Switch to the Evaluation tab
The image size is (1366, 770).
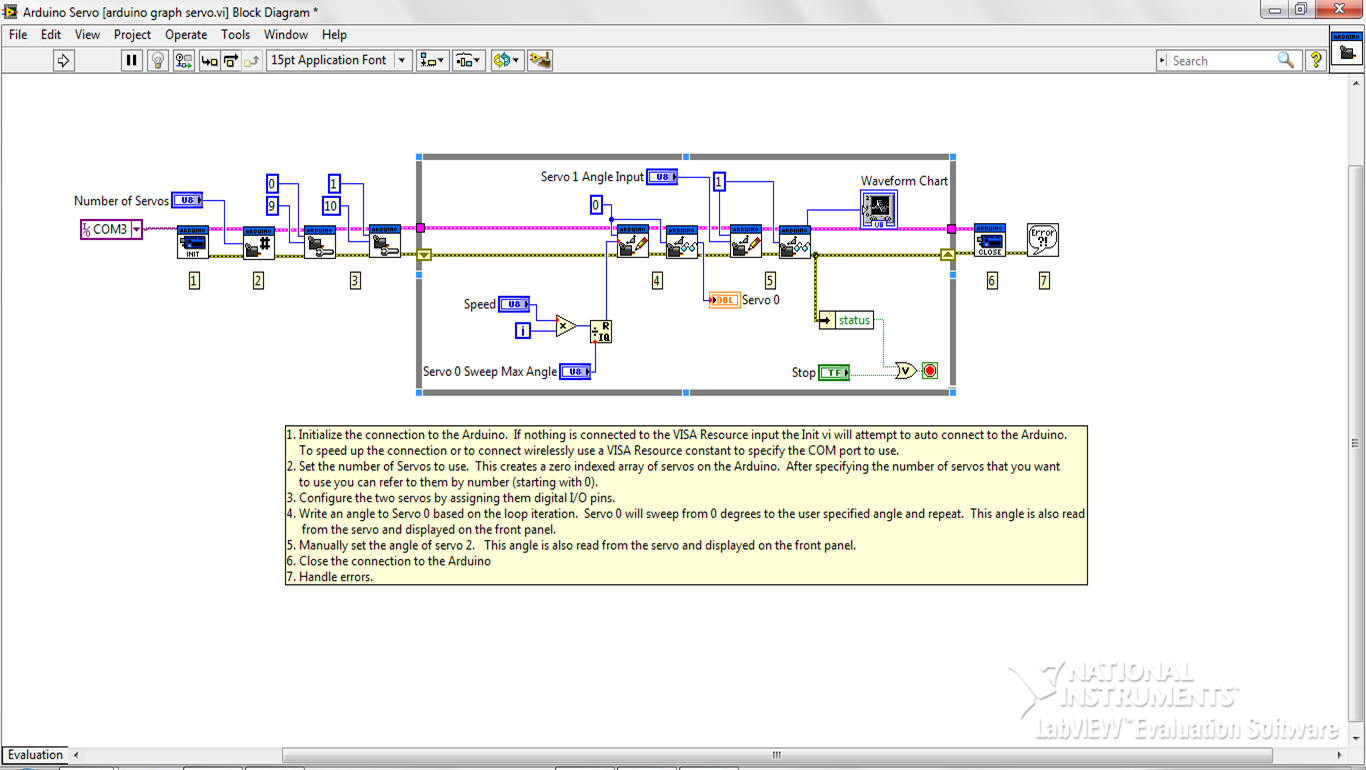[x=34, y=754]
